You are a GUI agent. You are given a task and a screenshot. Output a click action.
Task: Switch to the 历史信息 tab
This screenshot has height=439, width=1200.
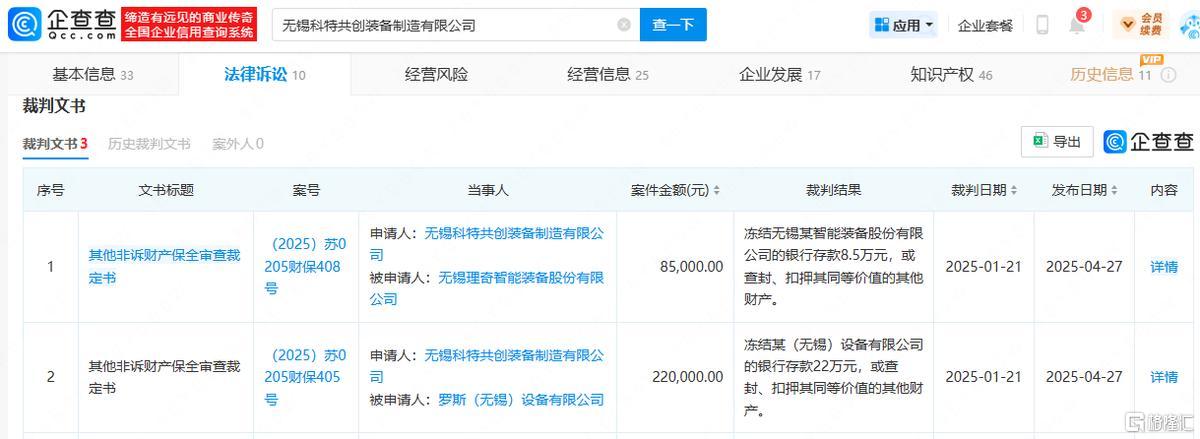(x=1110, y=75)
